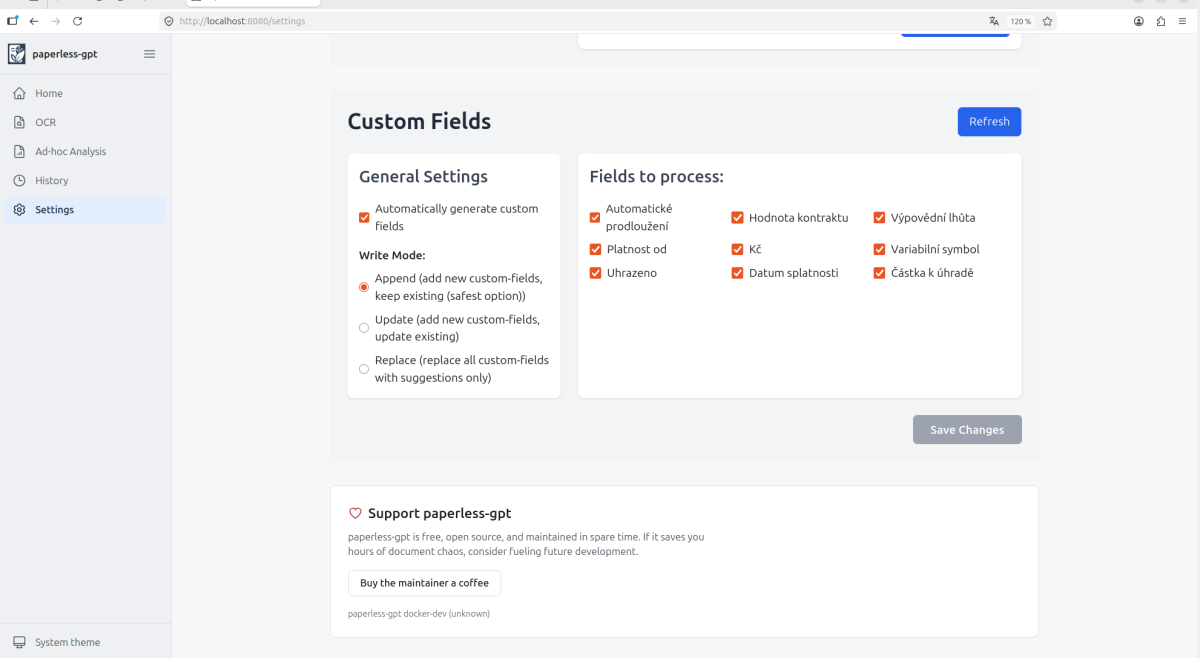Click the translate page icon in address bar

click(x=994, y=21)
